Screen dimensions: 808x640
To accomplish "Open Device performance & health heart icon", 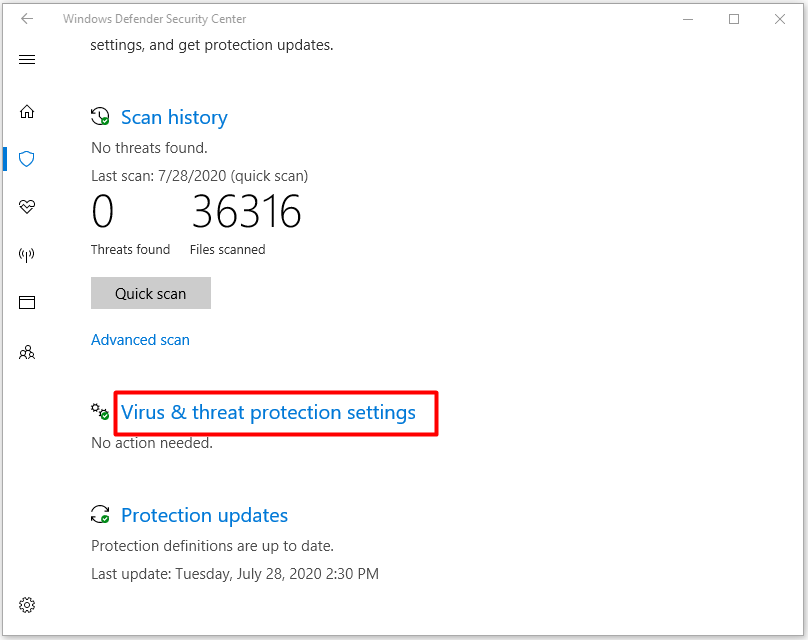I will click(27, 207).
